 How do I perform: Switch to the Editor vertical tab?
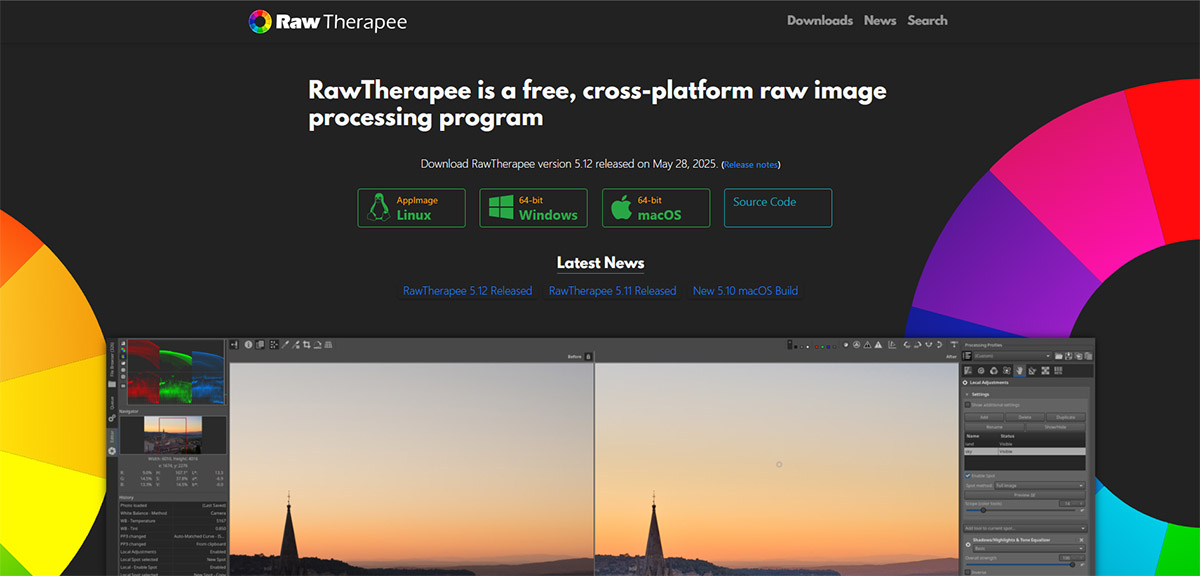click(112, 443)
